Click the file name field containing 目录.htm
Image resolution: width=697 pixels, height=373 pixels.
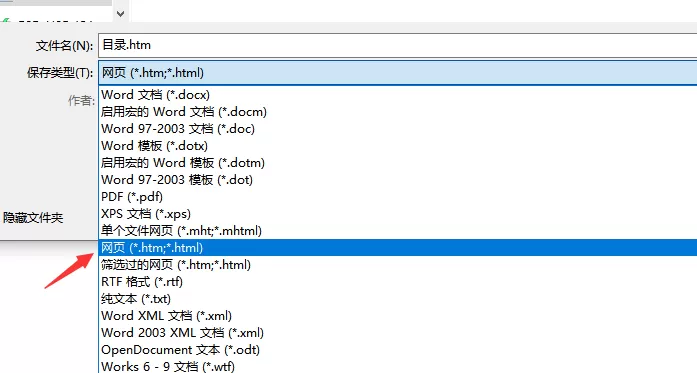pos(397,45)
